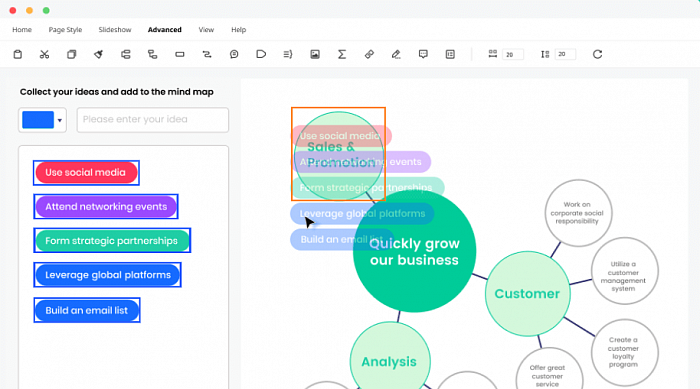Insert a hyperlink with link icon
The height and width of the screenshot is (389, 700).
(369, 54)
